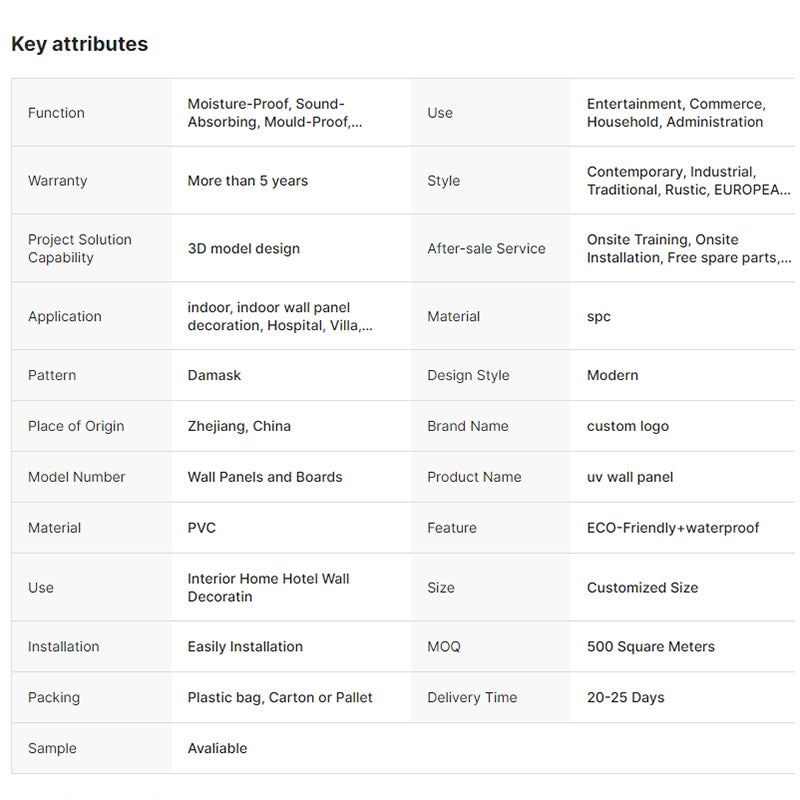Image resolution: width=800 pixels, height=800 pixels.
Task: Click the Modern design style value
Action: coord(612,376)
